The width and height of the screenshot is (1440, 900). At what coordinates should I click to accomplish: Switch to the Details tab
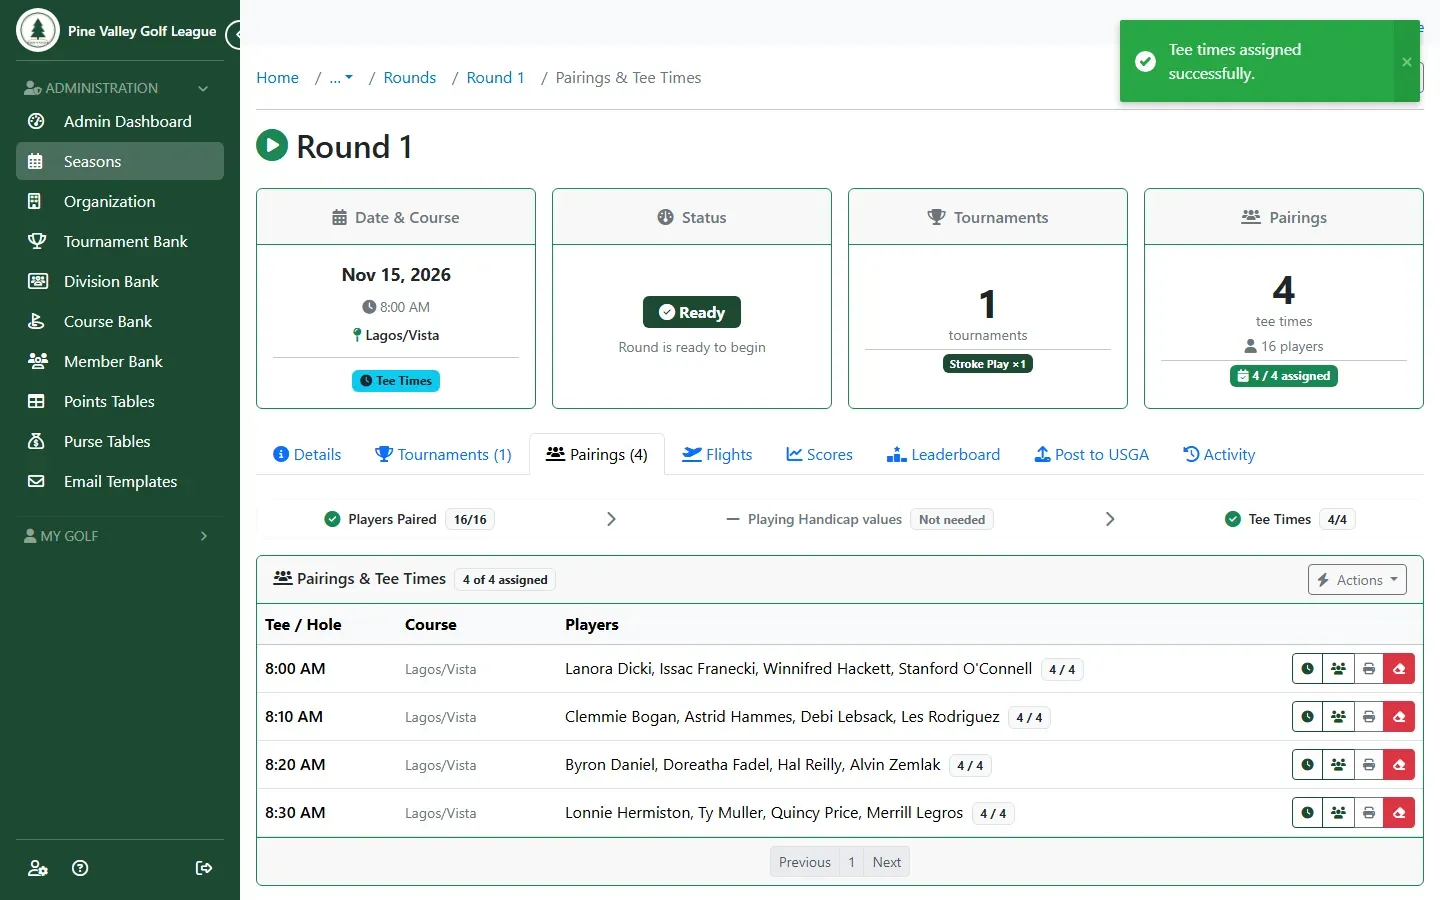click(x=307, y=455)
